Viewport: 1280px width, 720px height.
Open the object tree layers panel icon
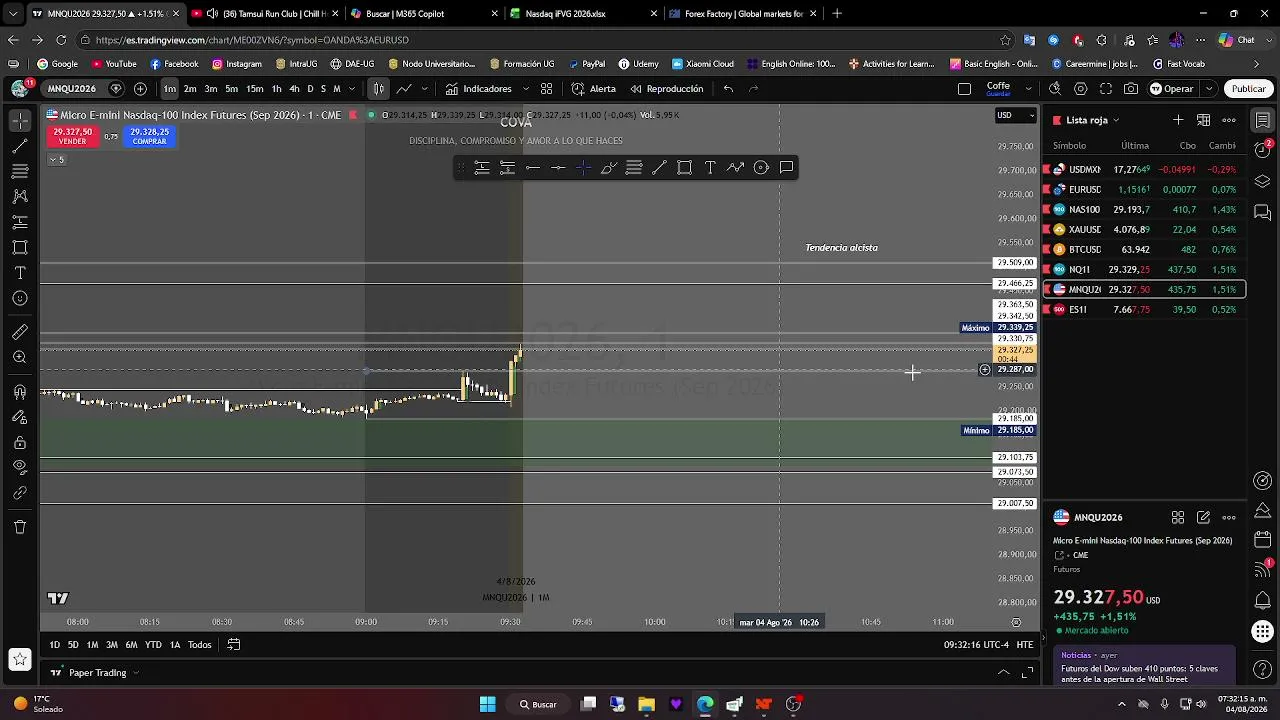pyautogui.click(x=1263, y=182)
